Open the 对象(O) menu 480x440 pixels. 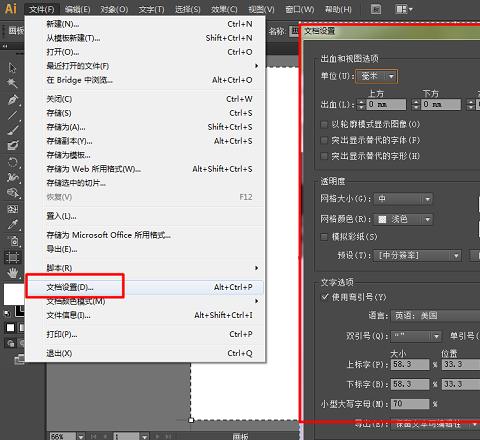tap(114, 9)
